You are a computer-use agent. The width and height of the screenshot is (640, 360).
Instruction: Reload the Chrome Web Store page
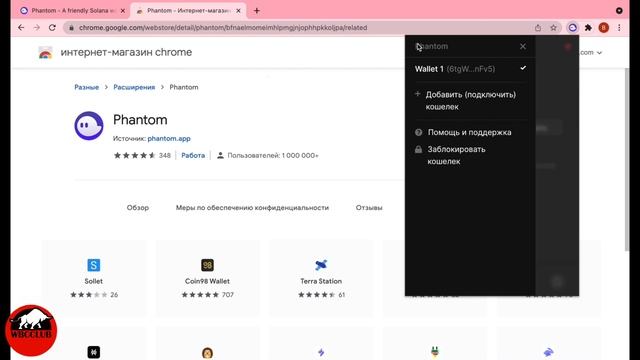coord(52,27)
